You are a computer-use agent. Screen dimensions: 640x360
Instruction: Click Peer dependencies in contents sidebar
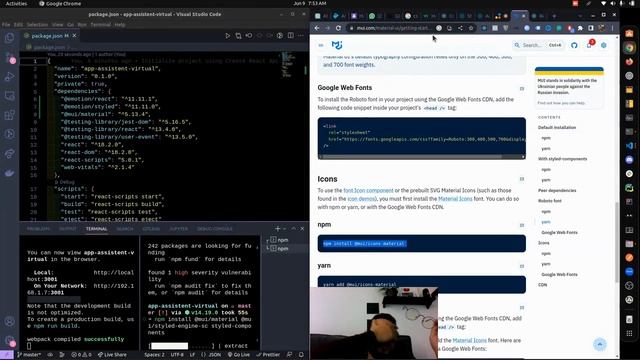coord(557,191)
